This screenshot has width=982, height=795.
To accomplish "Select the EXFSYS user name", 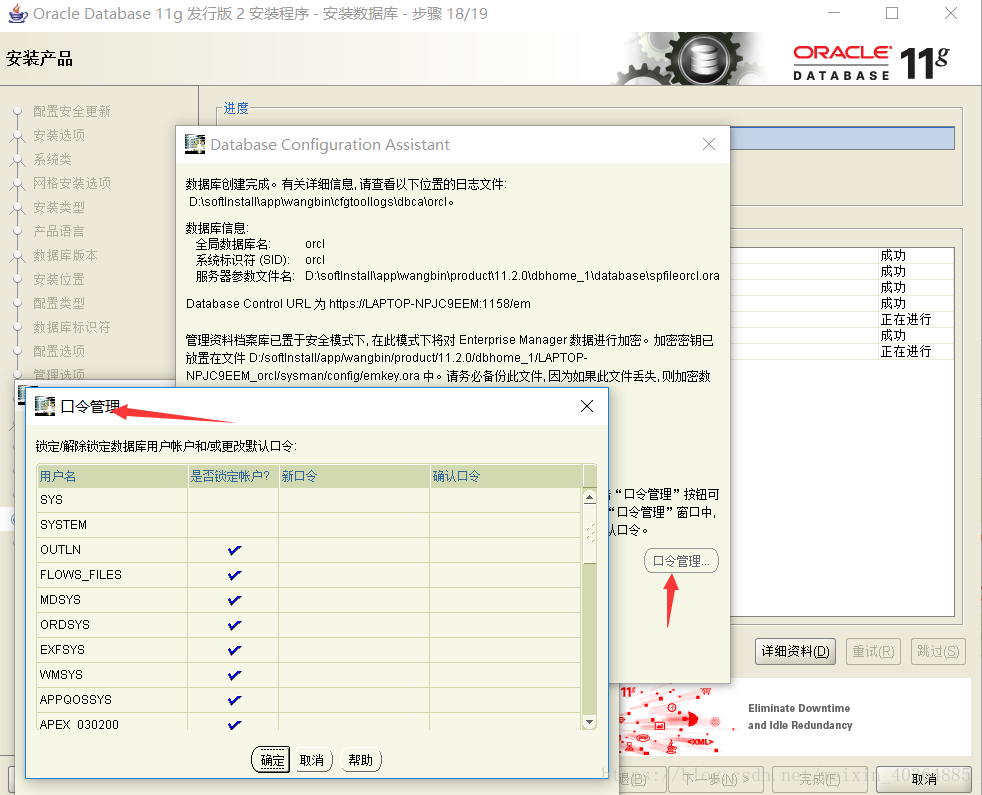I will (62, 650).
